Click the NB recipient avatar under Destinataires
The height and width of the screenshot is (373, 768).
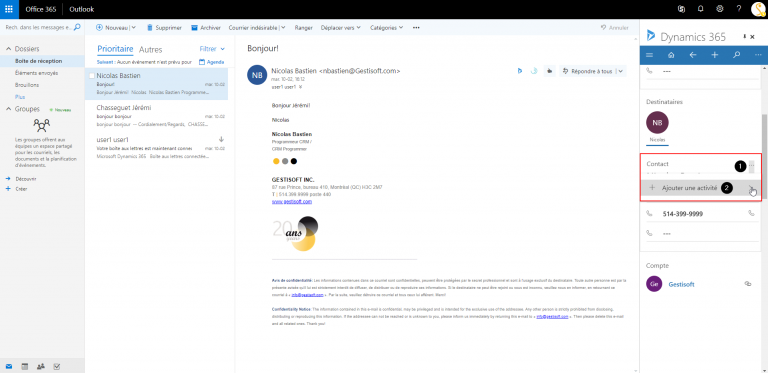click(657, 123)
